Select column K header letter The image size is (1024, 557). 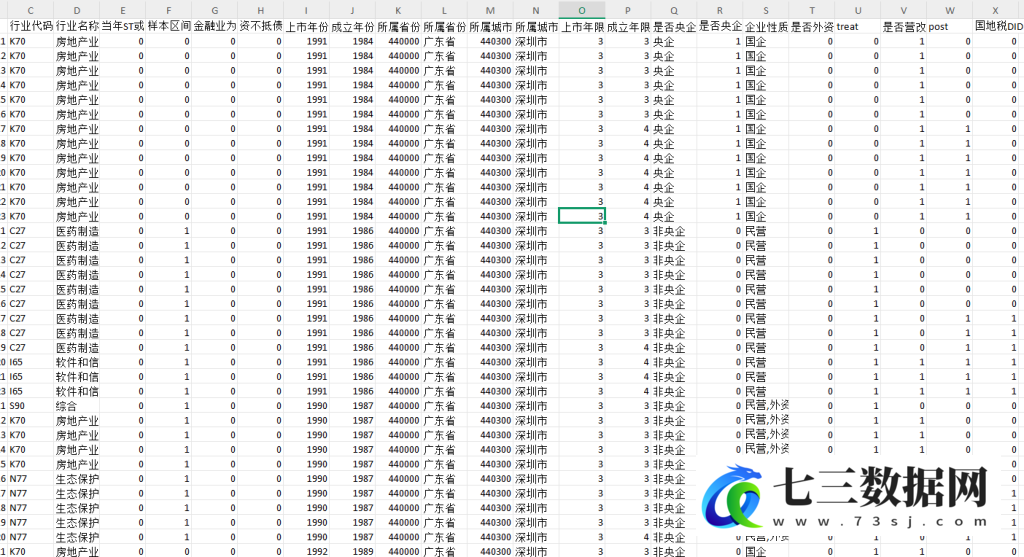(398, 10)
